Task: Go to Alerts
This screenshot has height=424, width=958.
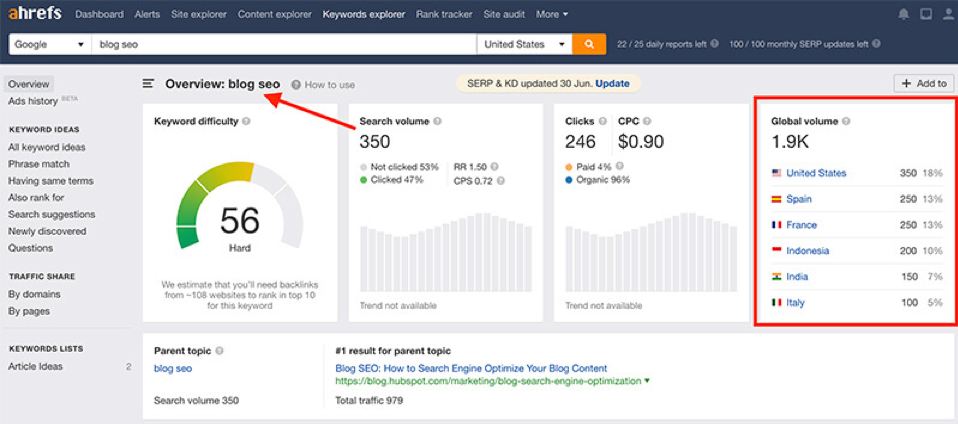Action: click(x=147, y=14)
